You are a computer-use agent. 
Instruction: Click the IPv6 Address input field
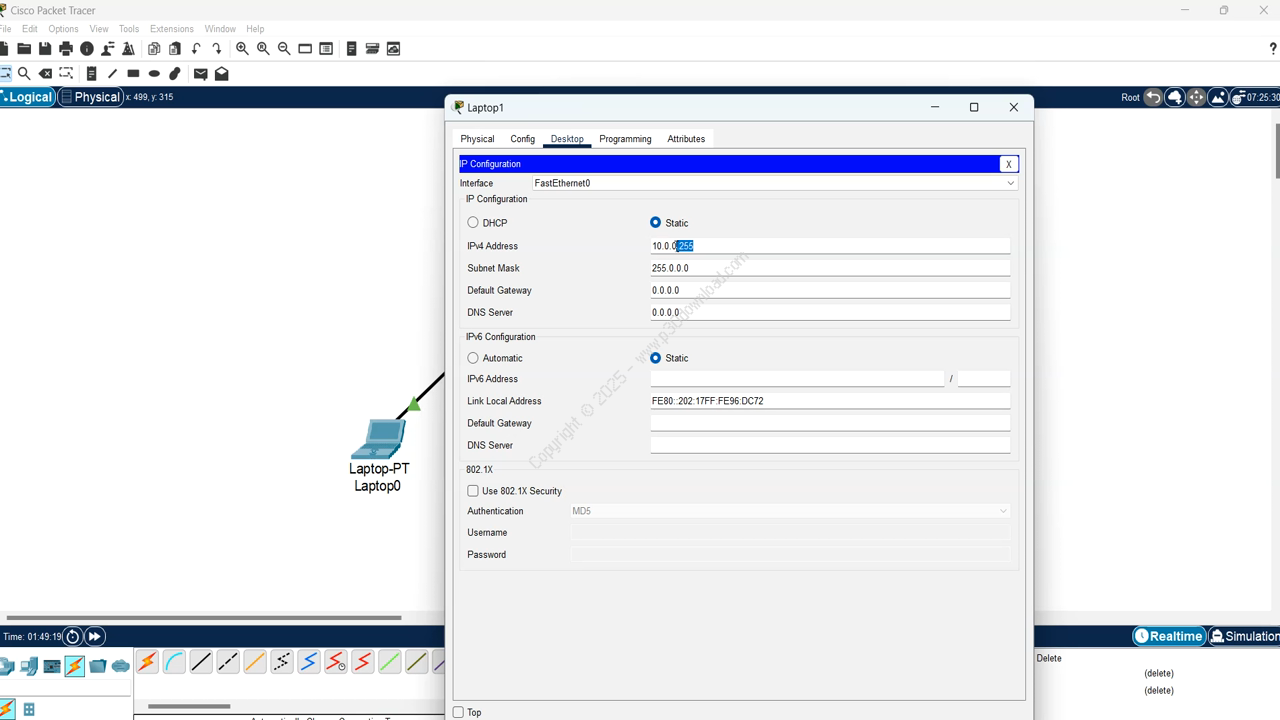pyautogui.click(x=797, y=379)
